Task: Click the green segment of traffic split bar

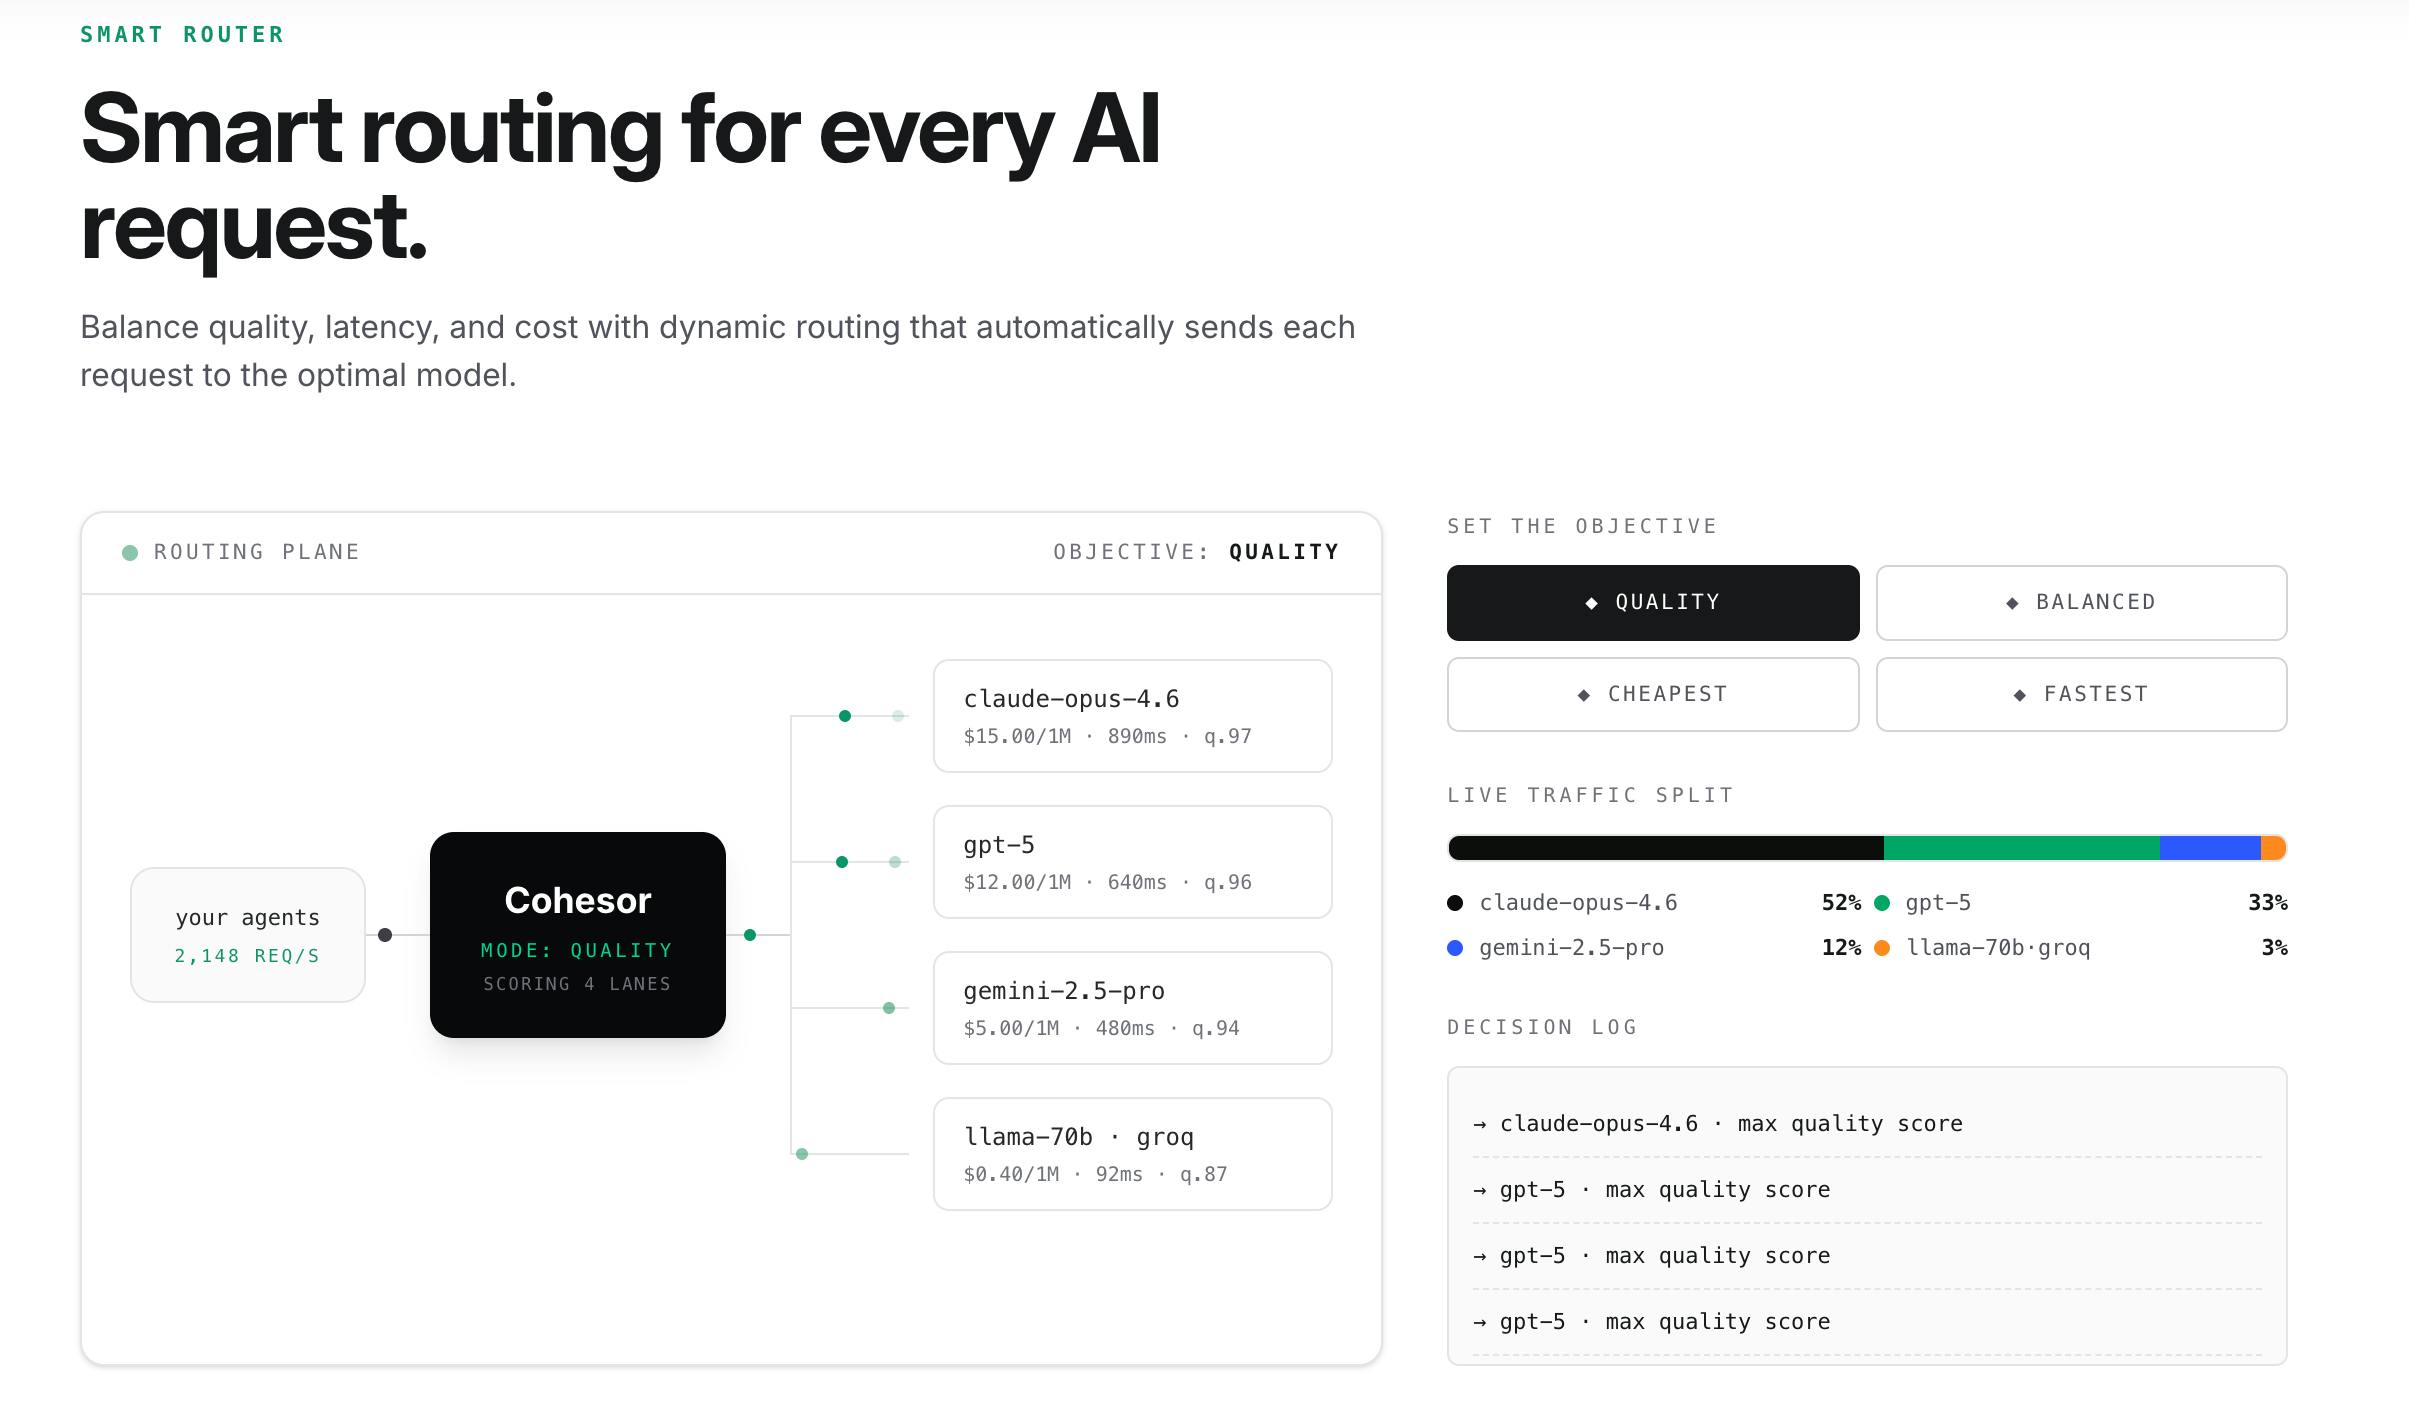Action: tap(2022, 848)
